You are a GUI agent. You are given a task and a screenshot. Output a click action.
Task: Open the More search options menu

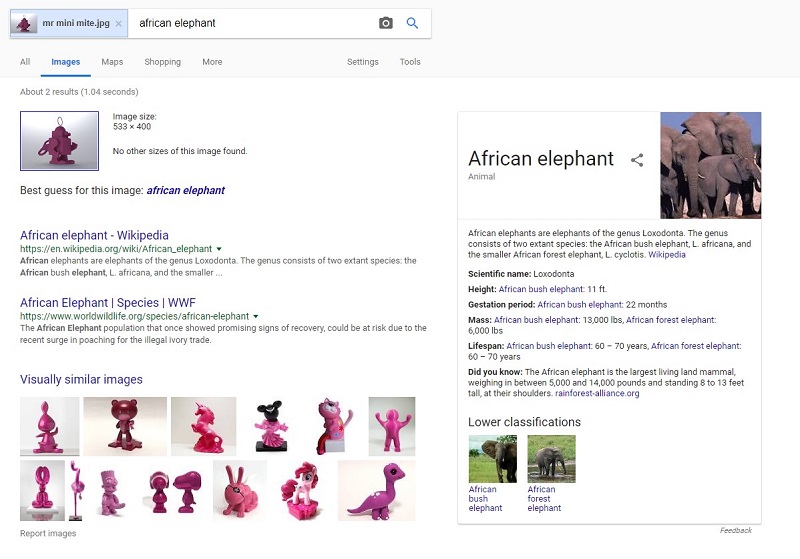[x=212, y=62]
